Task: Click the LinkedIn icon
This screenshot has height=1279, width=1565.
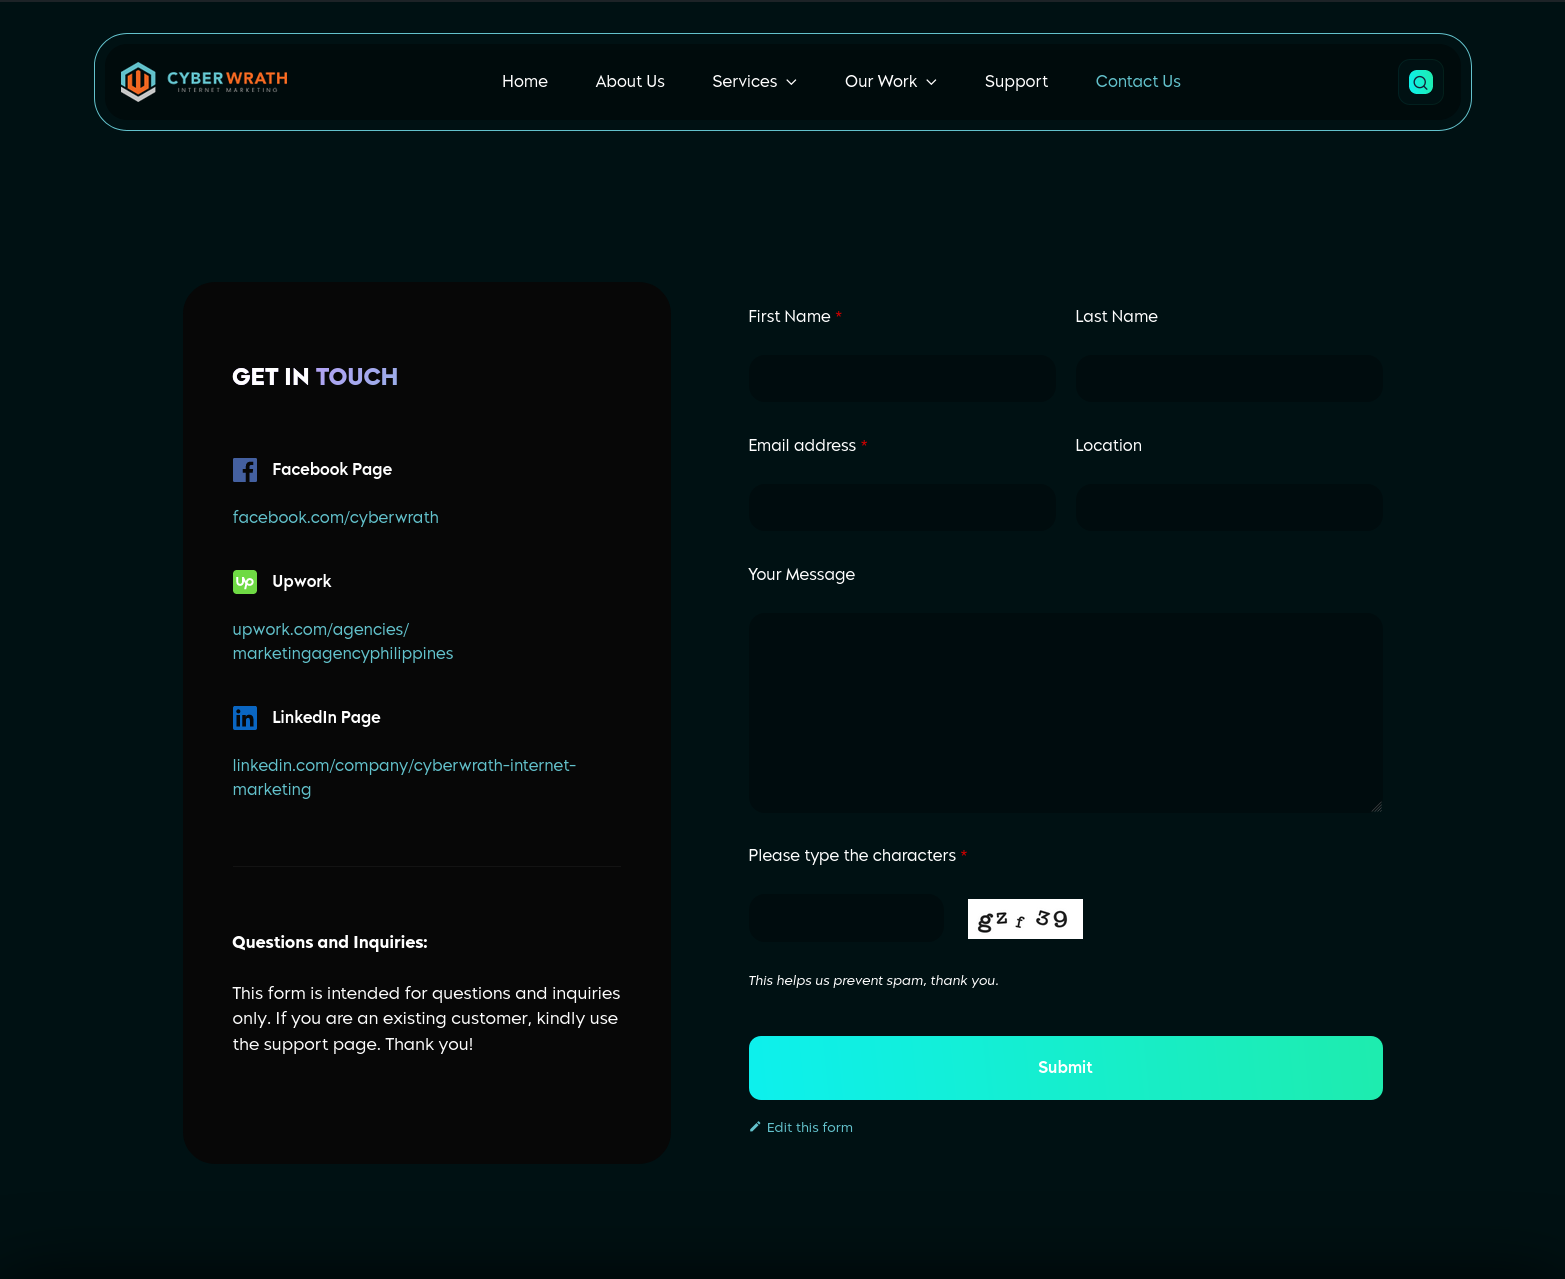Action: point(245,718)
